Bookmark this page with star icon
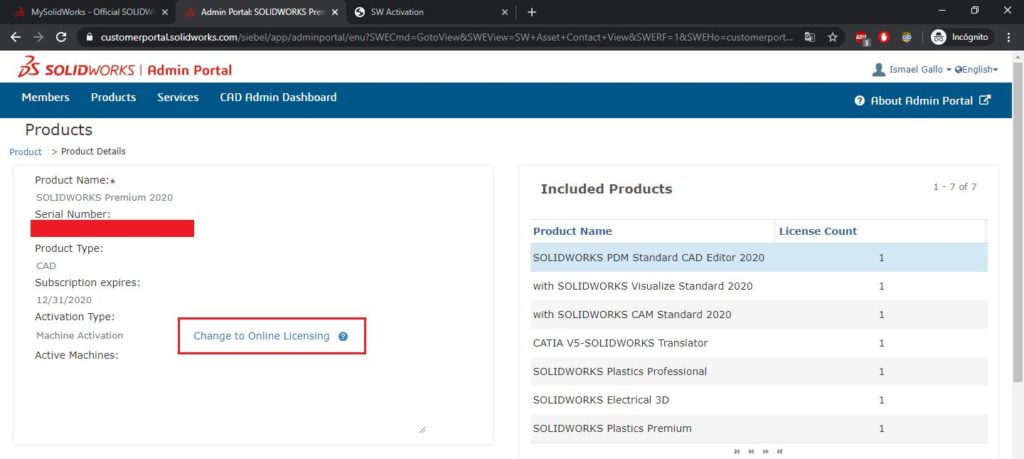The height and width of the screenshot is (459, 1024). coord(833,37)
